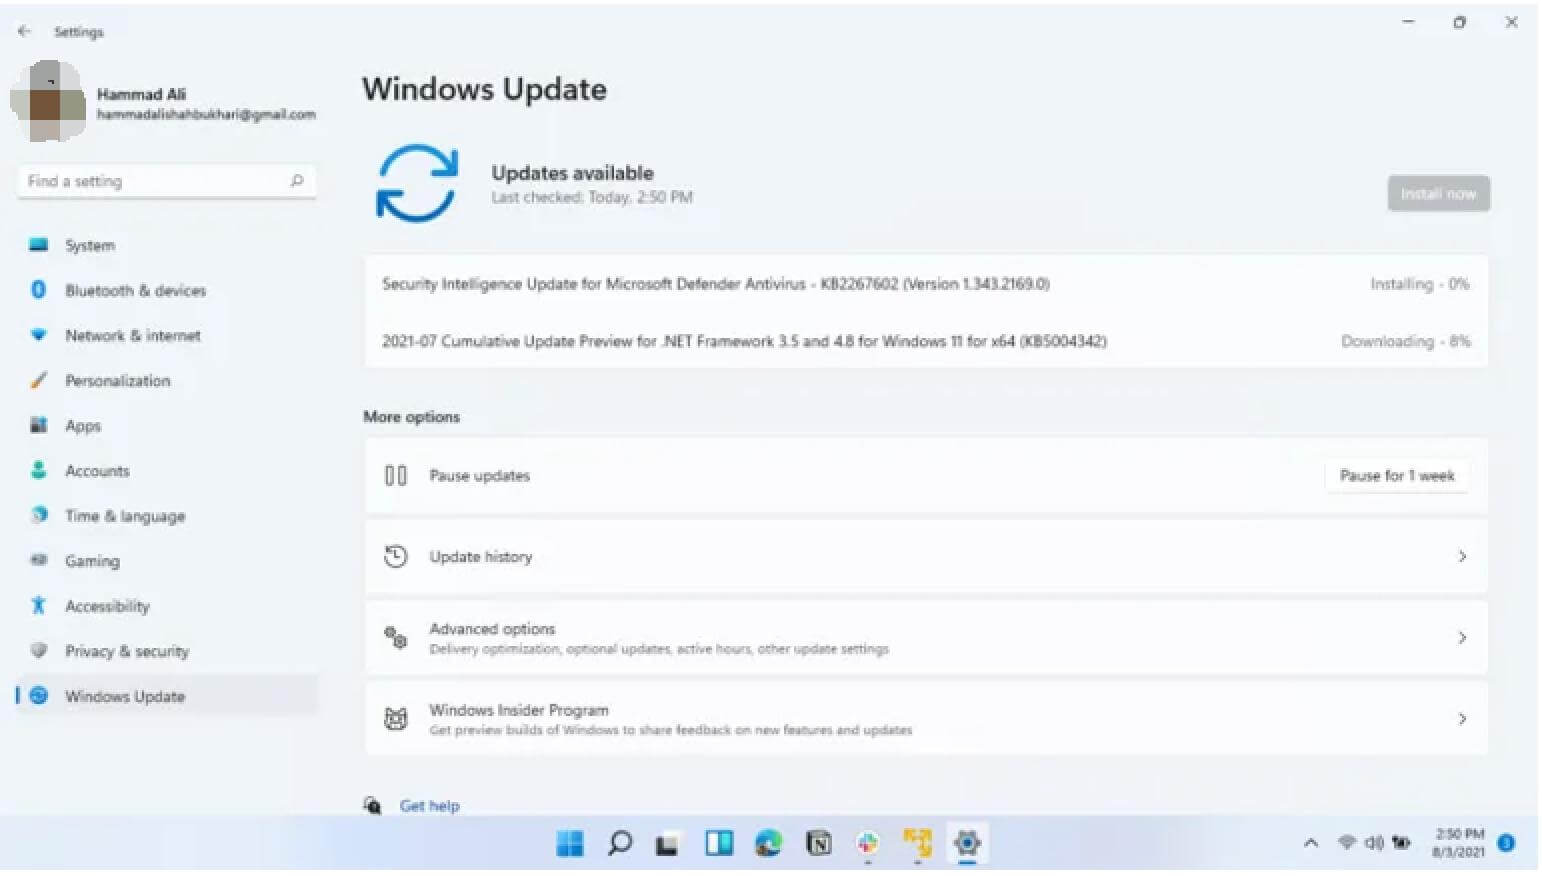Open Task View on the taskbar
The image size is (1542, 876).
tap(667, 845)
